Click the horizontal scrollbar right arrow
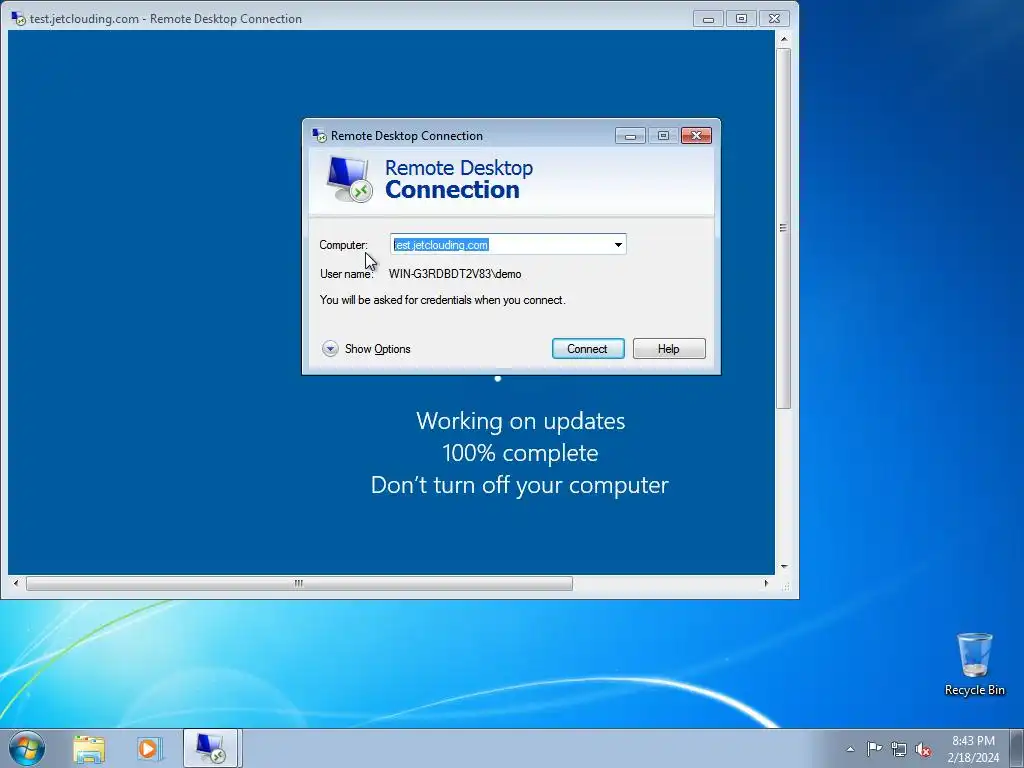Screen dimensions: 1024x768 point(767,583)
